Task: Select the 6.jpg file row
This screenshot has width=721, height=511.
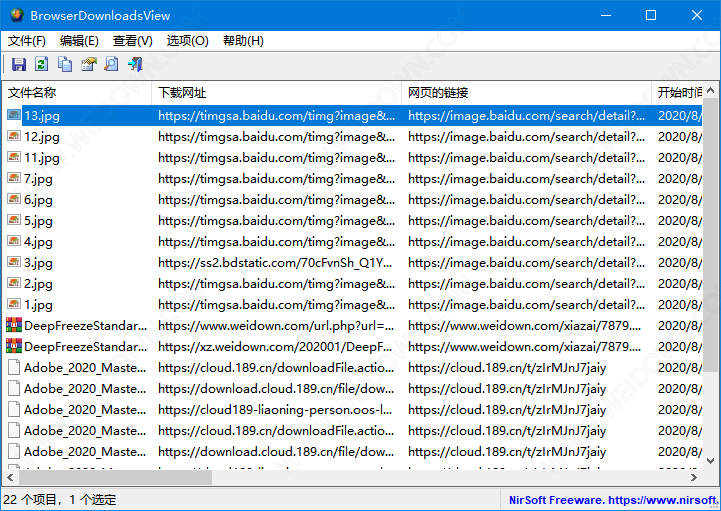Action: coord(353,200)
